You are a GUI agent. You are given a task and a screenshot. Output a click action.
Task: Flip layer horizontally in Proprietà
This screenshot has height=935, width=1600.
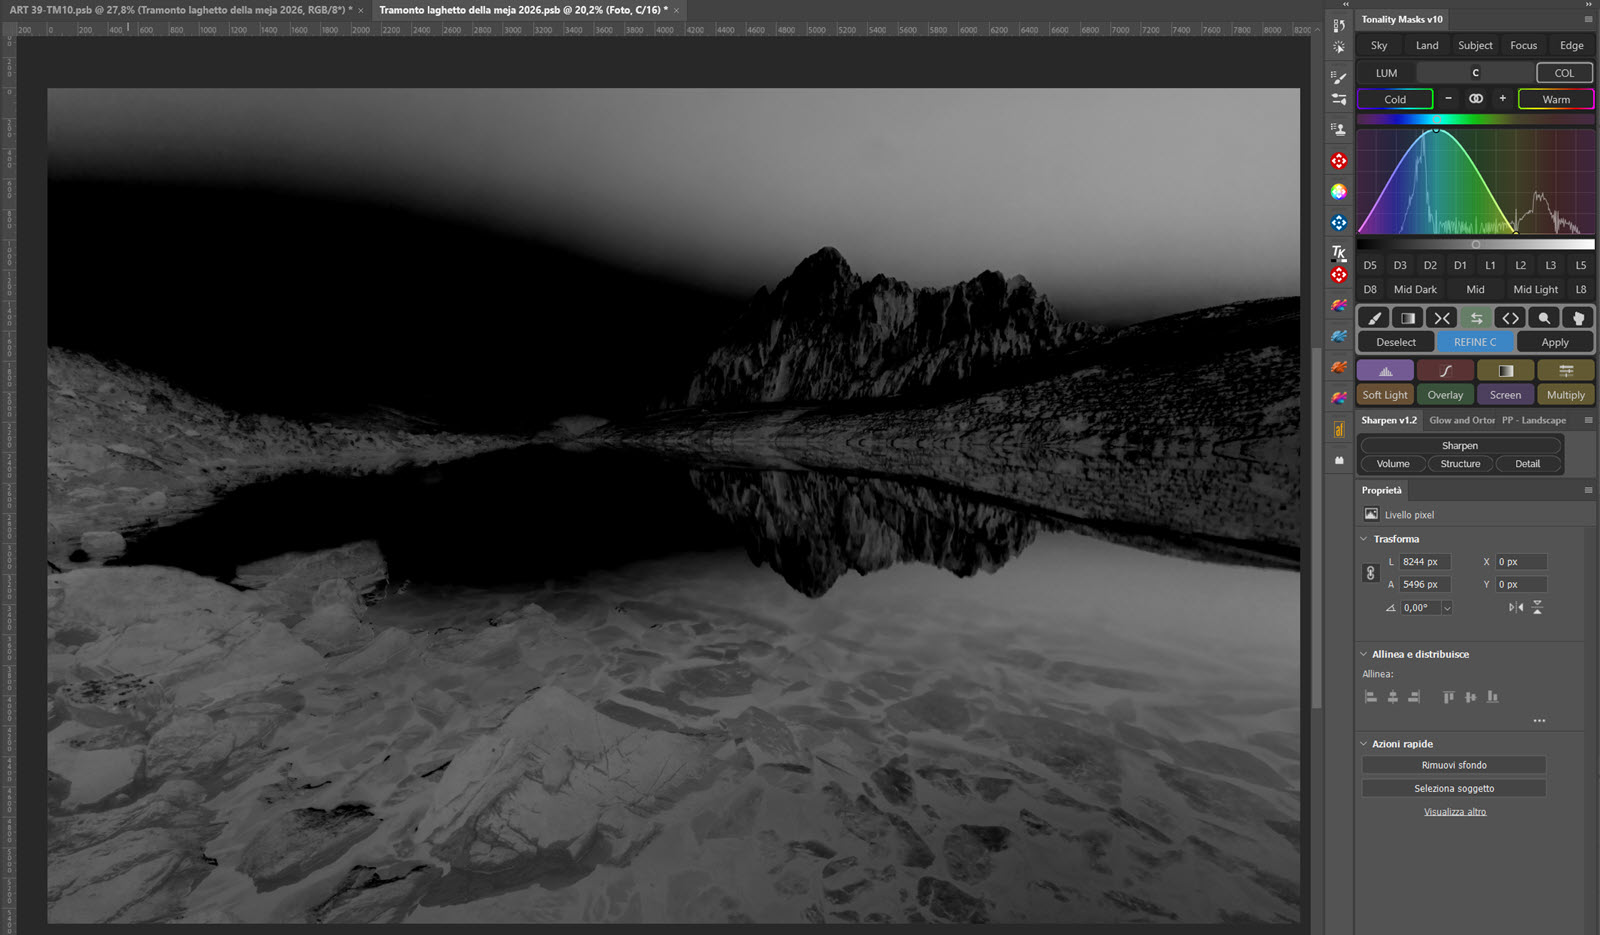1516,607
